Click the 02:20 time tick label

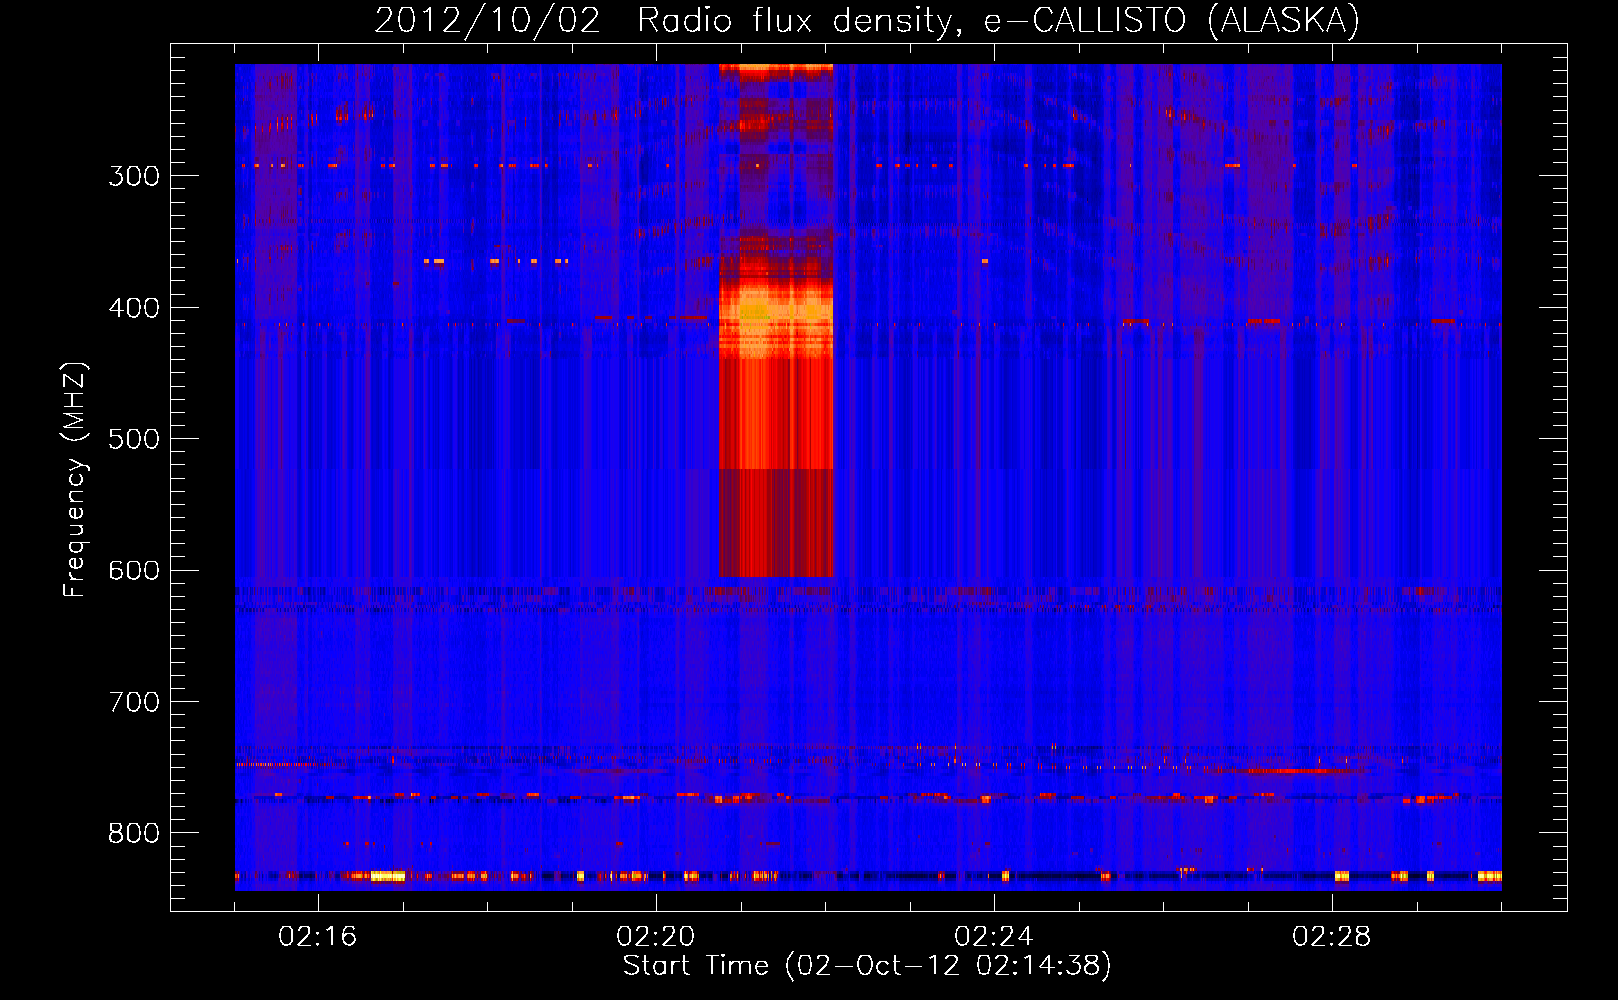(656, 936)
